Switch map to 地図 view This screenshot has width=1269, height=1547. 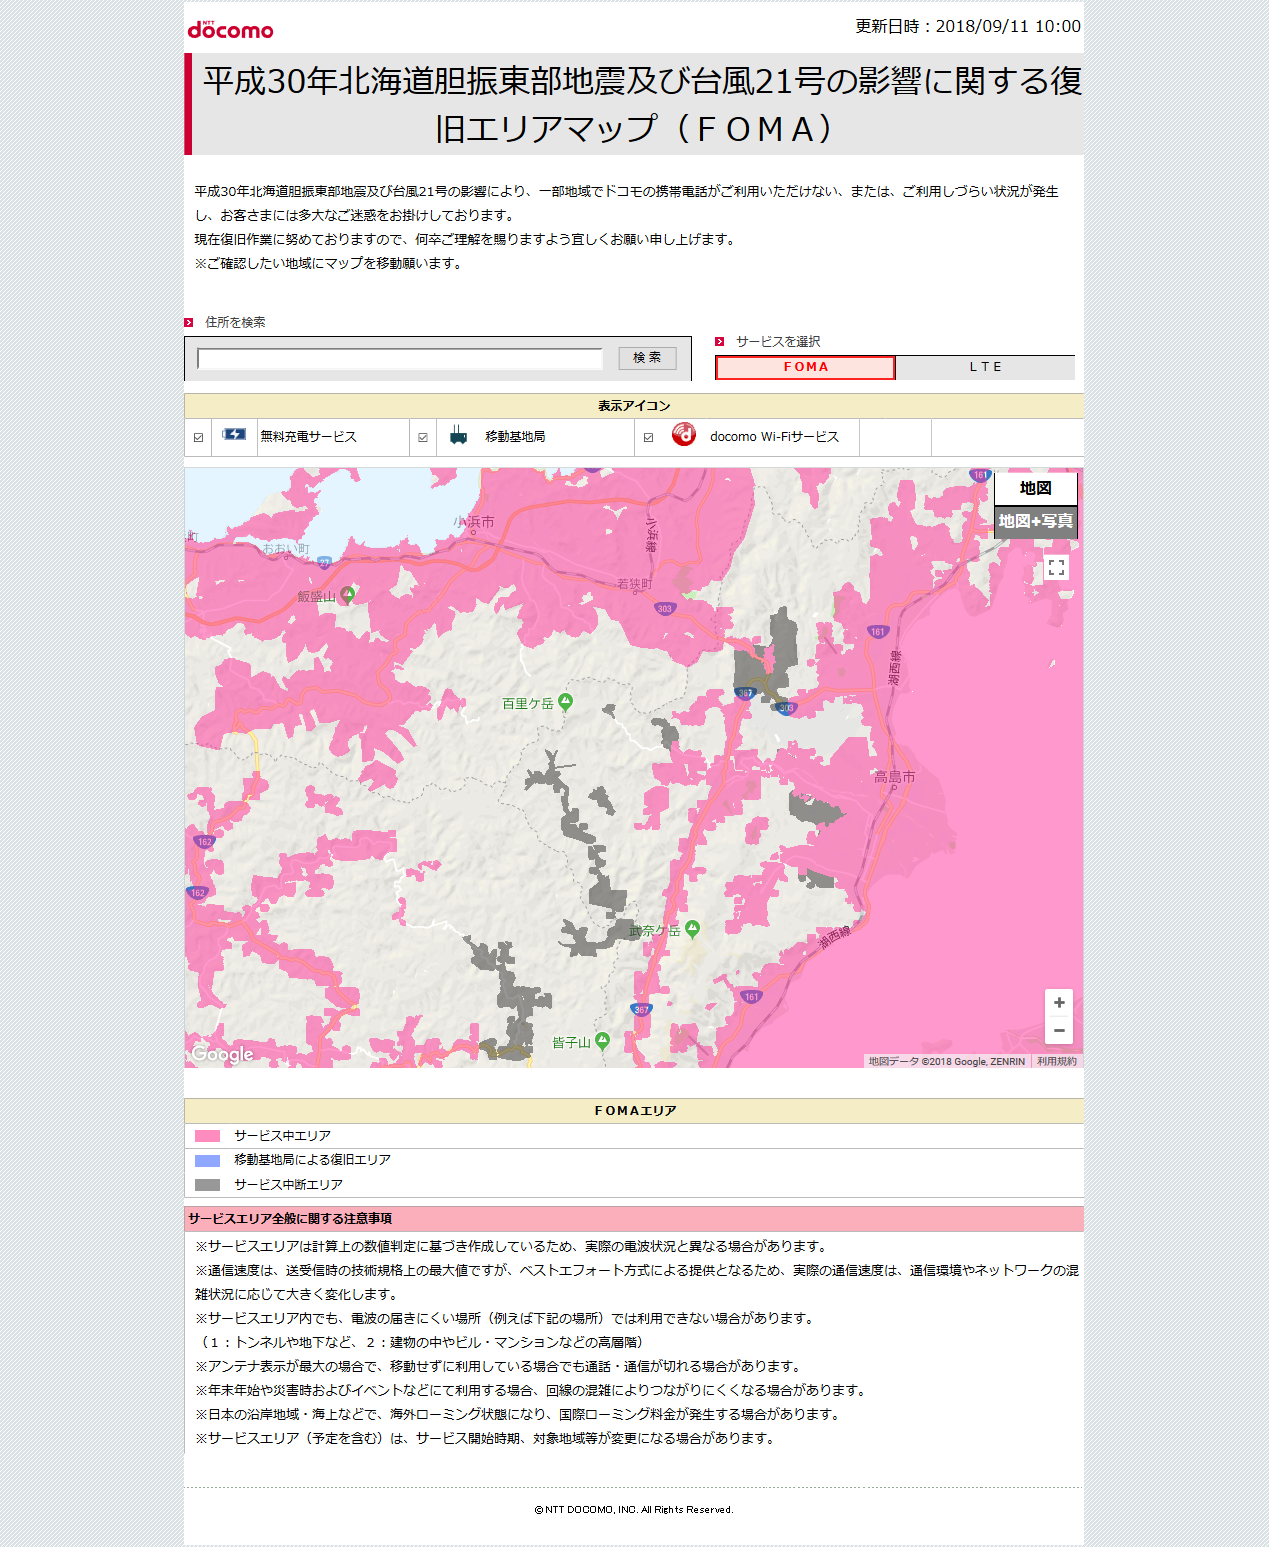(x=1036, y=488)
